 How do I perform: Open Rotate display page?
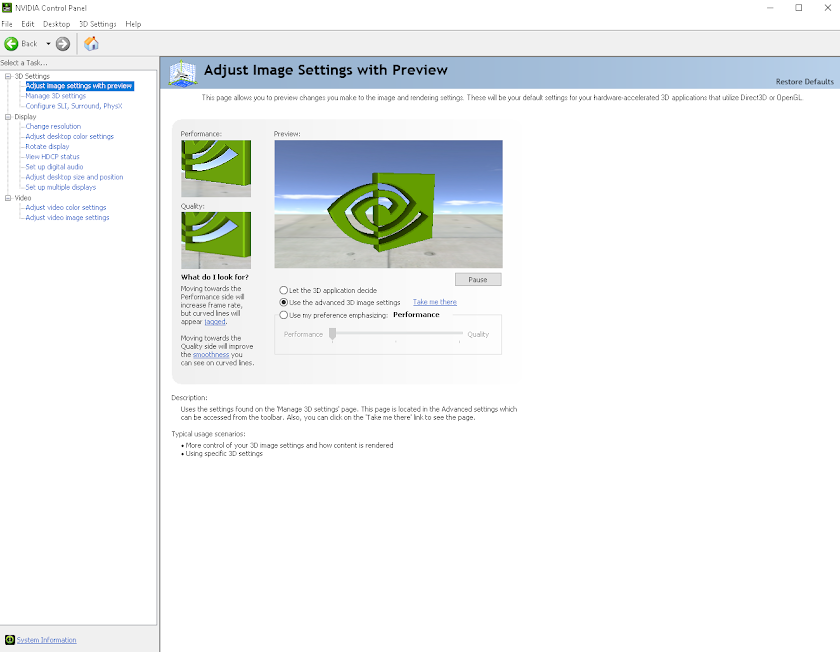47,146
